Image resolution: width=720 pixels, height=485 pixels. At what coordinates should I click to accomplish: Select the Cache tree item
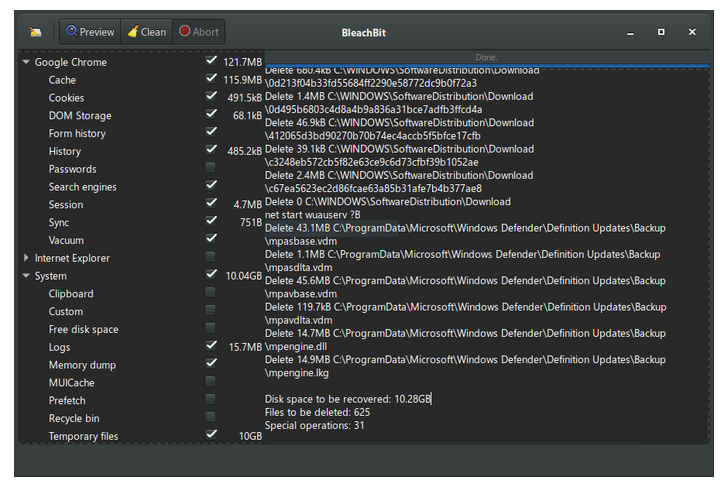click(x=62, y=80)
